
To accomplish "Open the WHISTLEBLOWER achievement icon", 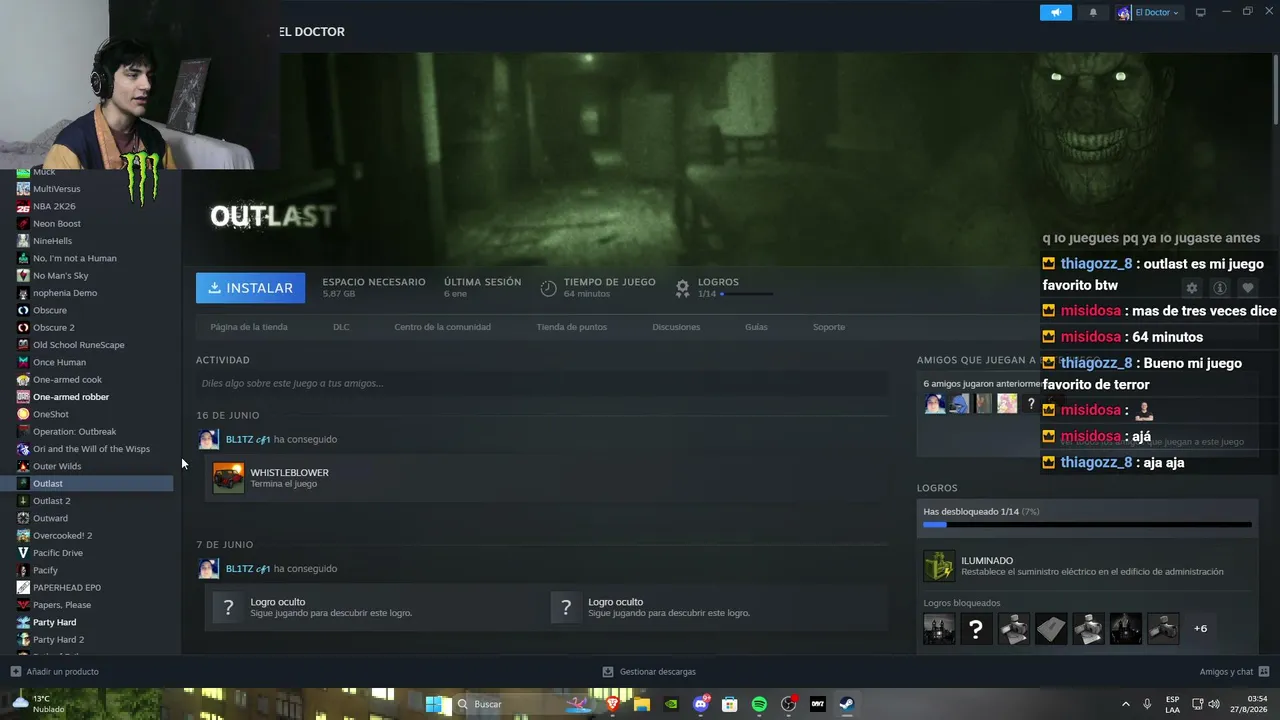I will click(228, 478).
